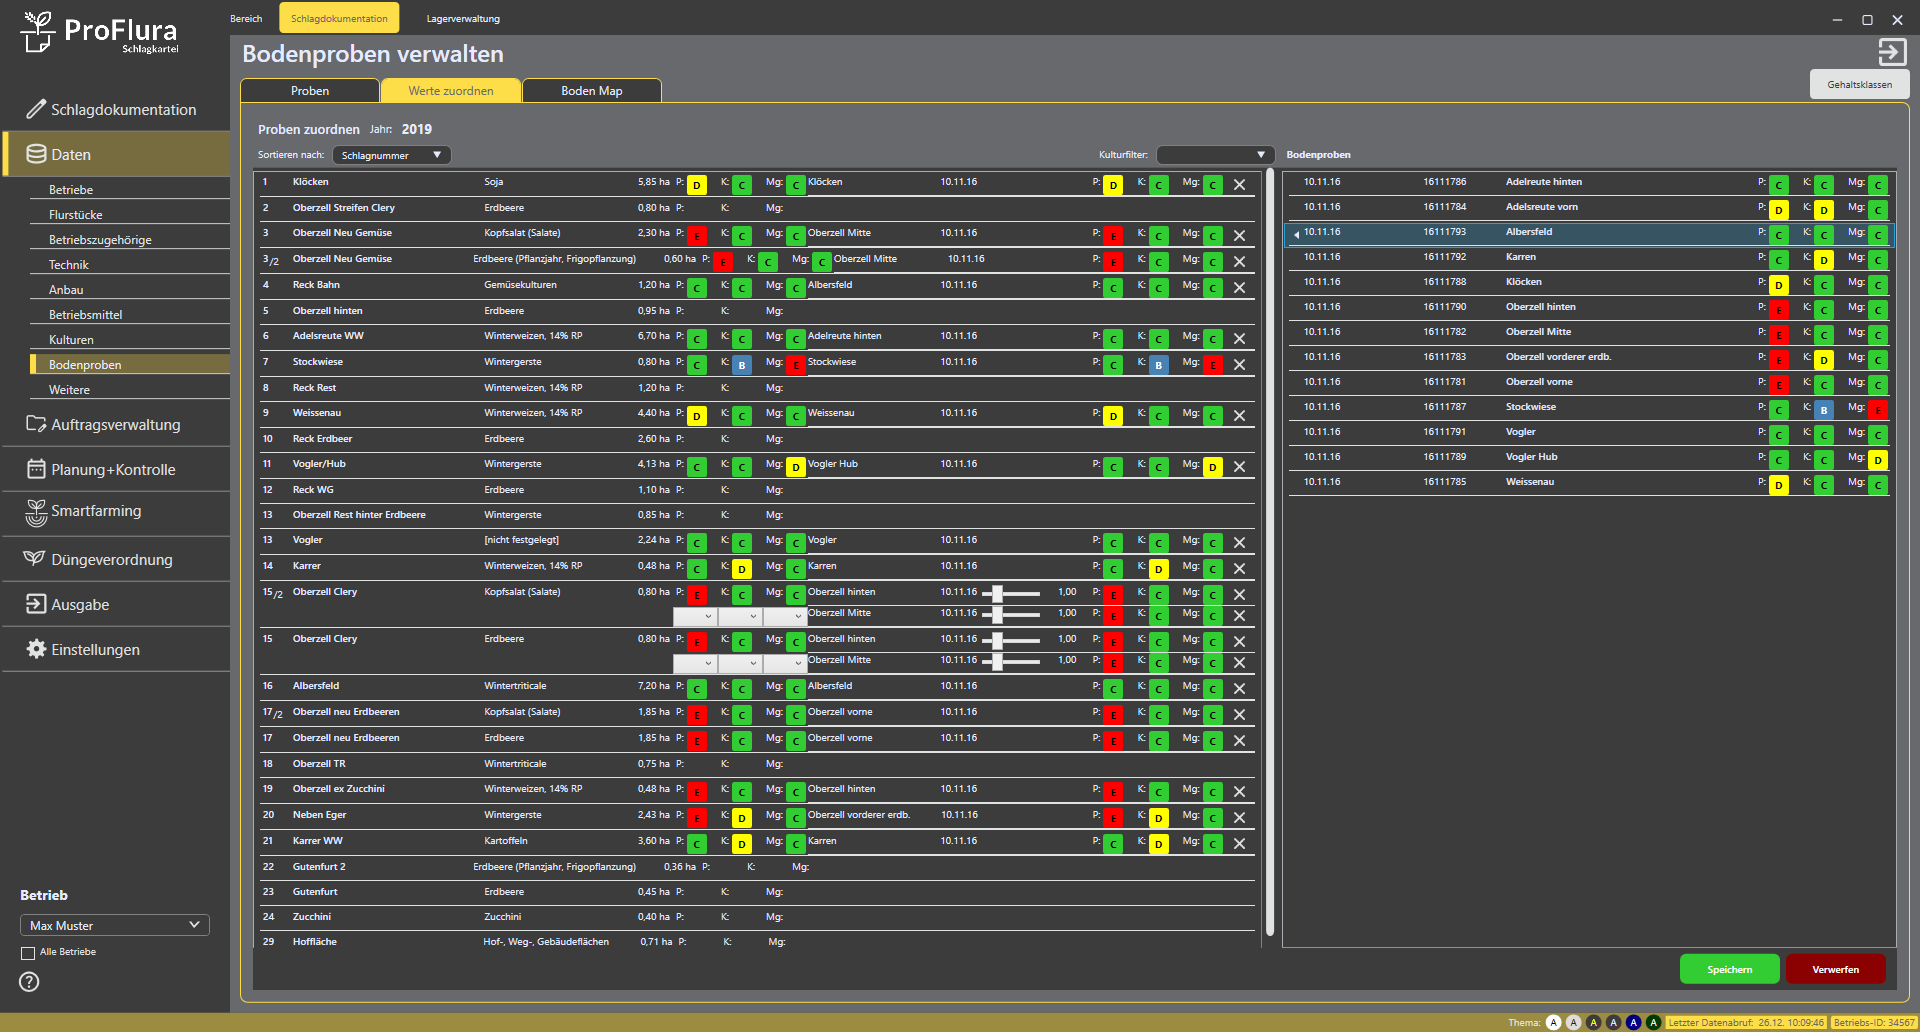Click the green Speichern button

(x=1729, y=969)
